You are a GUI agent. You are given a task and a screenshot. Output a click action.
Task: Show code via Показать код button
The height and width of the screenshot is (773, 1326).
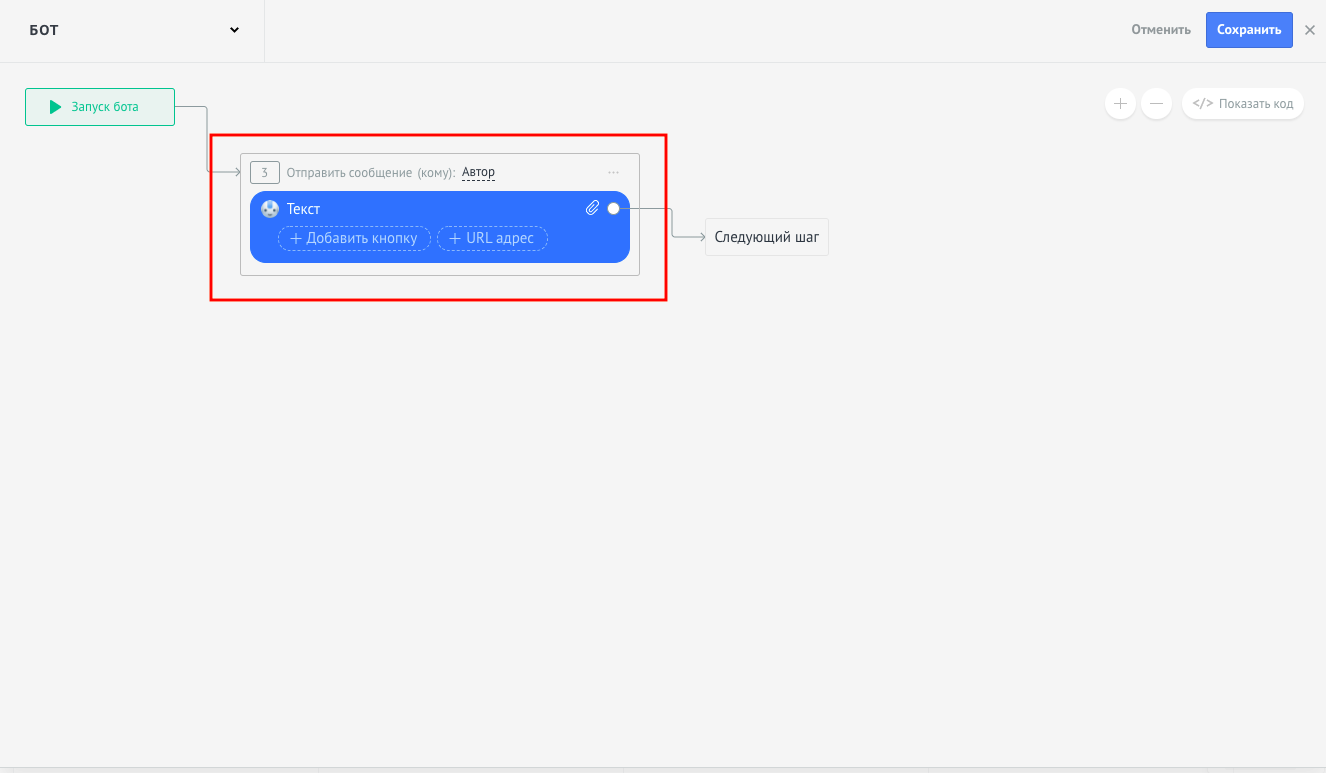pos(1243,103)
